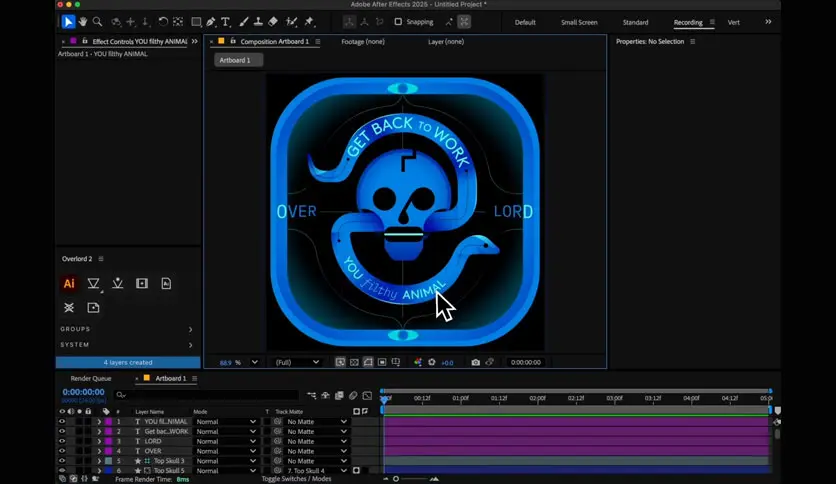Select the Layer (none) tab
The height and width of the screenshot is (484, 836).
coord(446,42)
